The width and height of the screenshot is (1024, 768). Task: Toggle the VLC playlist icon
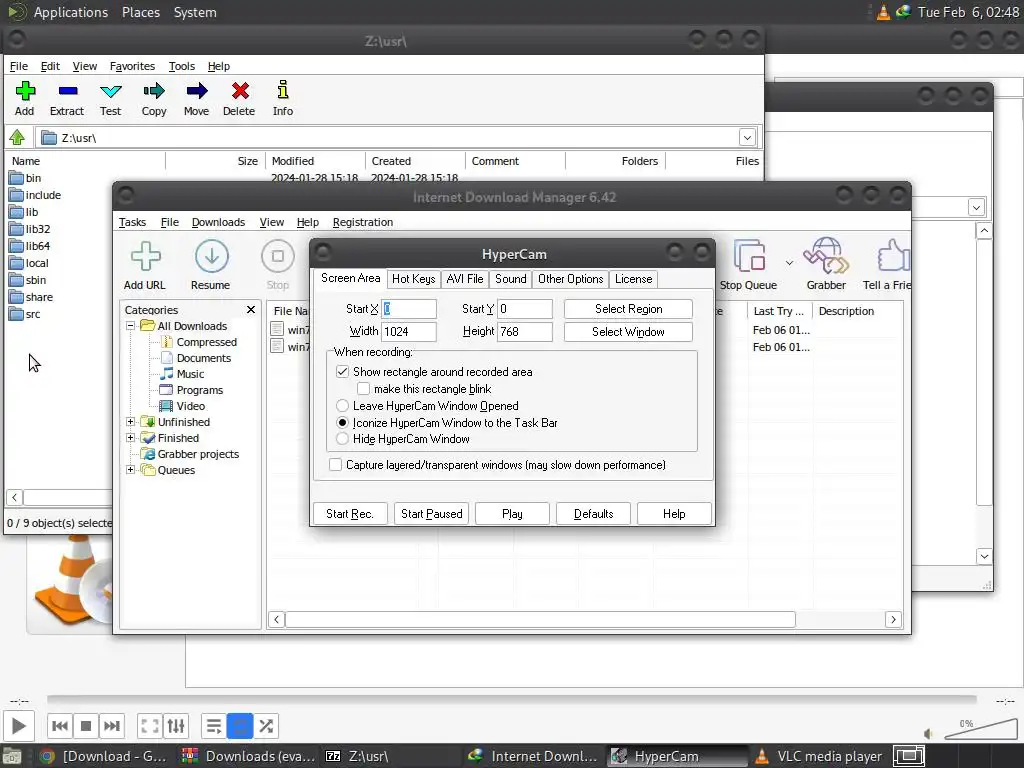[214, 726]
